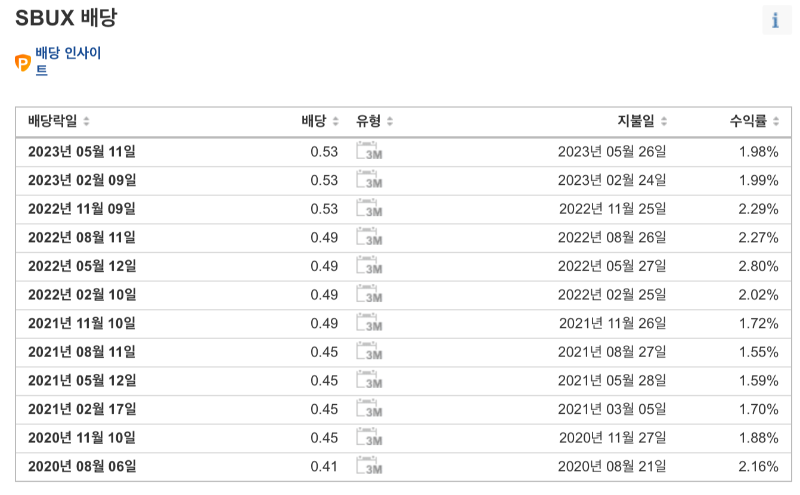This screenshot has height=495, width=800.
Task: Click the 1.72% yield value
Action: point(759,323)
